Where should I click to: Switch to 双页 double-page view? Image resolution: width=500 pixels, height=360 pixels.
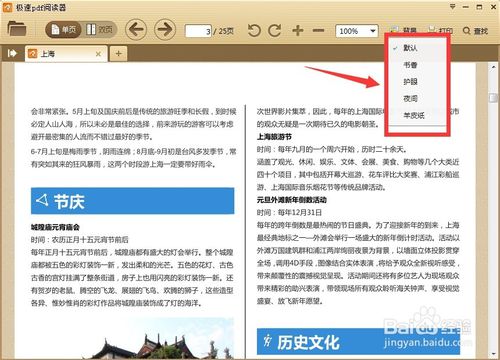click(99, 30)
